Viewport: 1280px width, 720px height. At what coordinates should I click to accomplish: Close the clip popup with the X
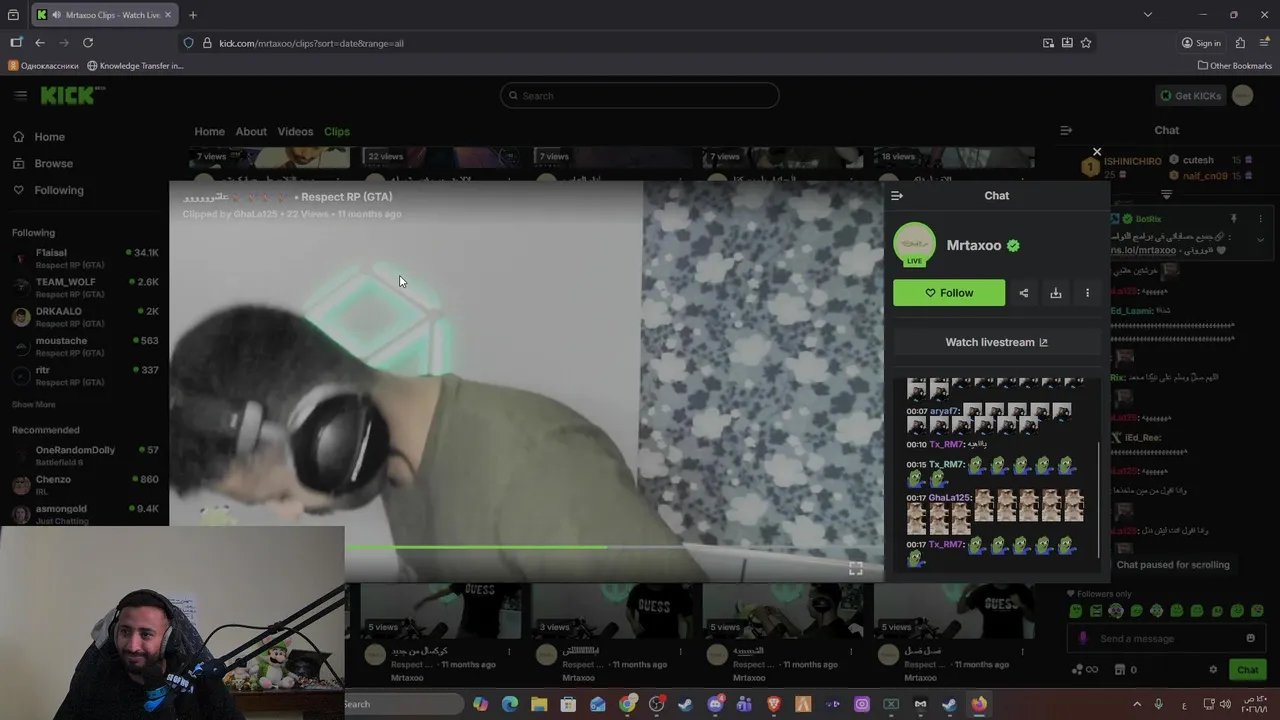coord(1097,152)
